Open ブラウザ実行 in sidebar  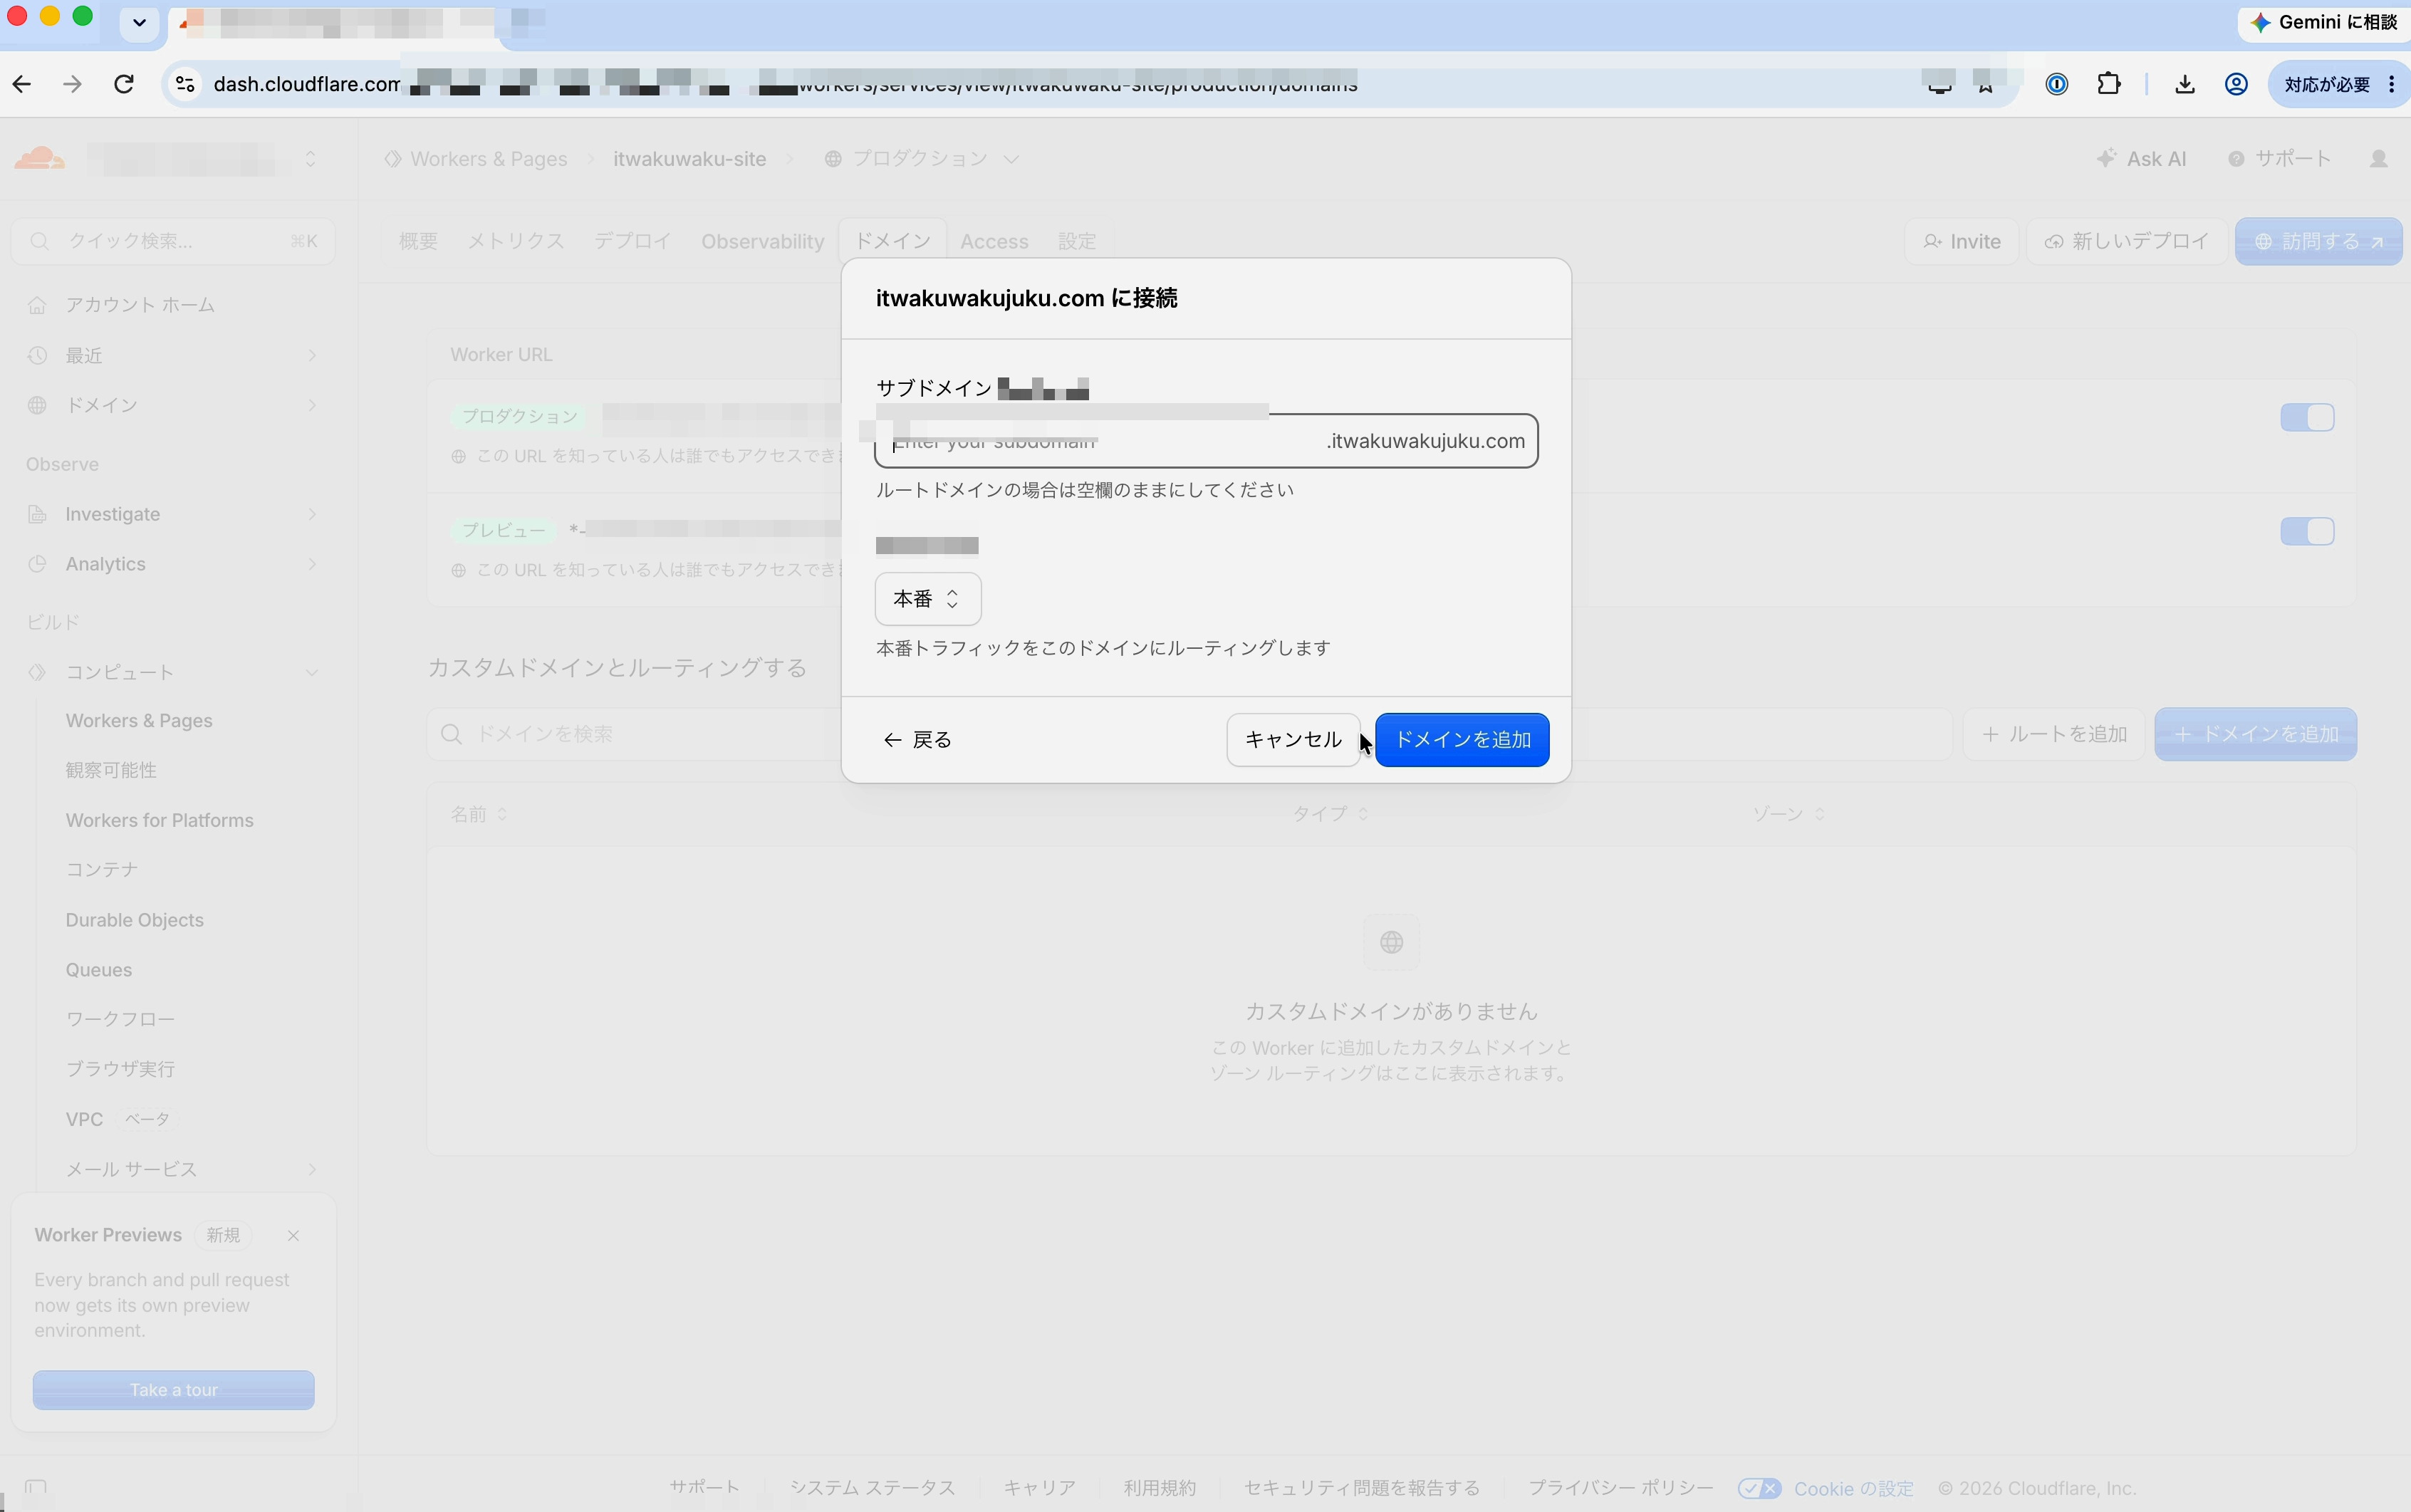point(120,1069)
